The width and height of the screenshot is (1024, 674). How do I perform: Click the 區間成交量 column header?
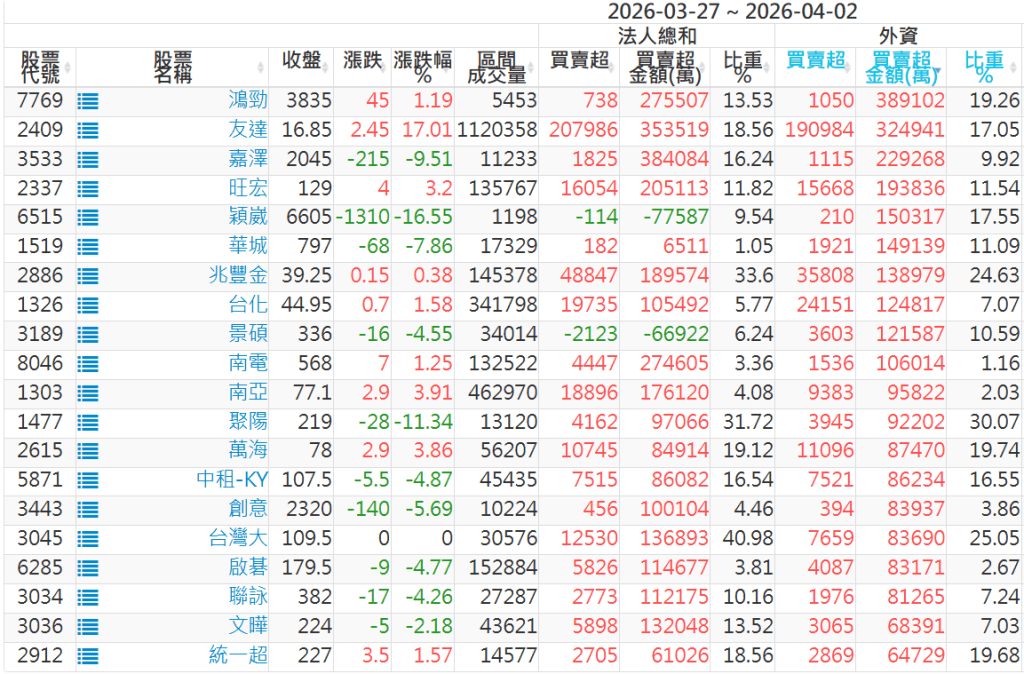tap(496, 67)
